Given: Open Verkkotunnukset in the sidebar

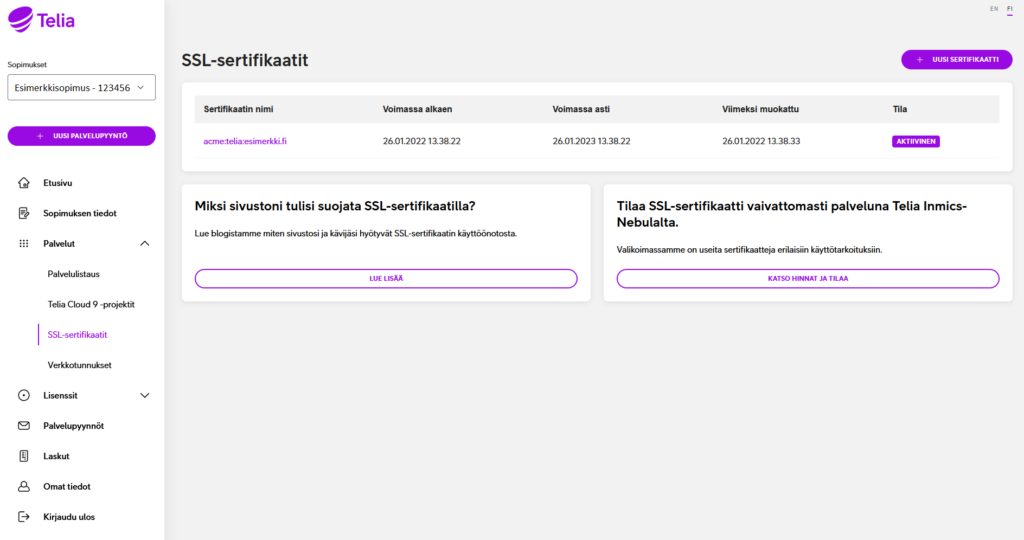Looking at the screenshot, I should pyautogui.click(x=80, y=365).
